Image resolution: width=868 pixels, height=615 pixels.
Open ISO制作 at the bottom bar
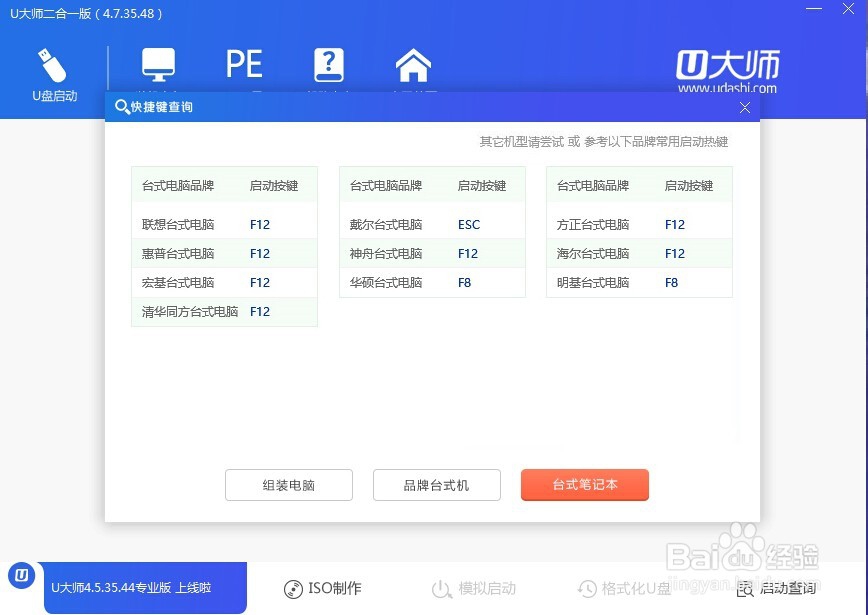[322, 588]
